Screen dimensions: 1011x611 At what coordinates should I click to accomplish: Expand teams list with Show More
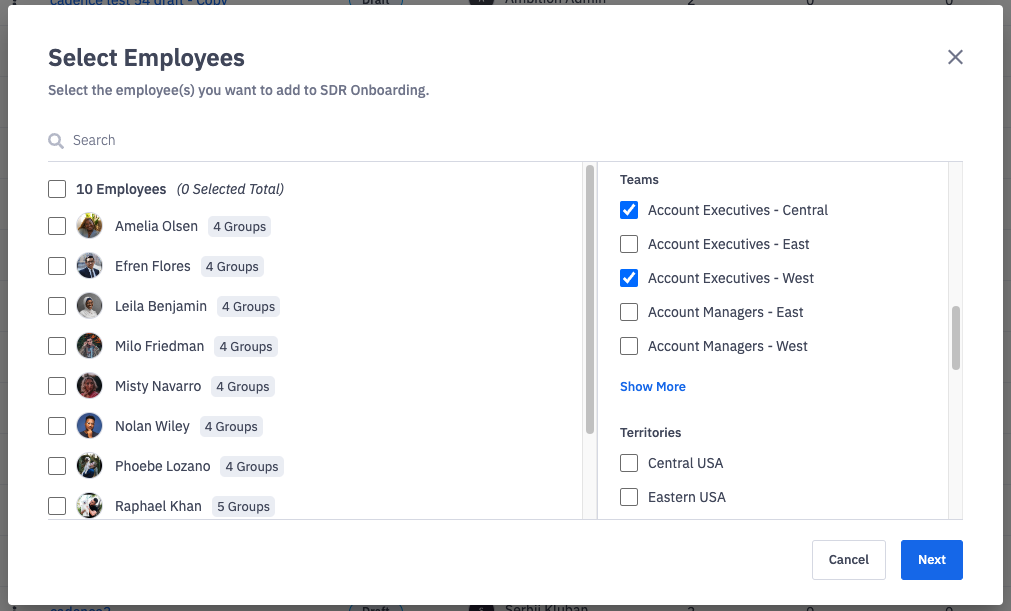(x=652, y=387)
